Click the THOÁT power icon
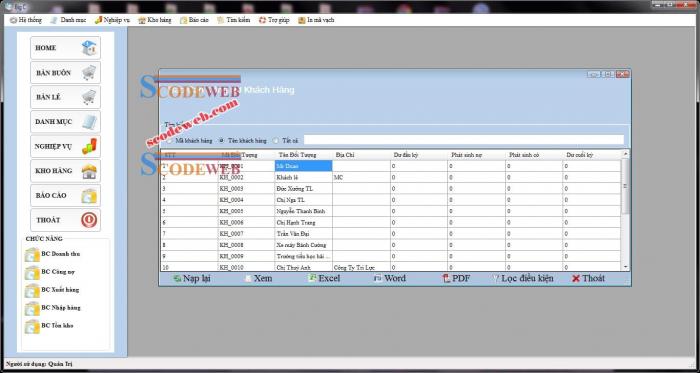 pos(89,220)
